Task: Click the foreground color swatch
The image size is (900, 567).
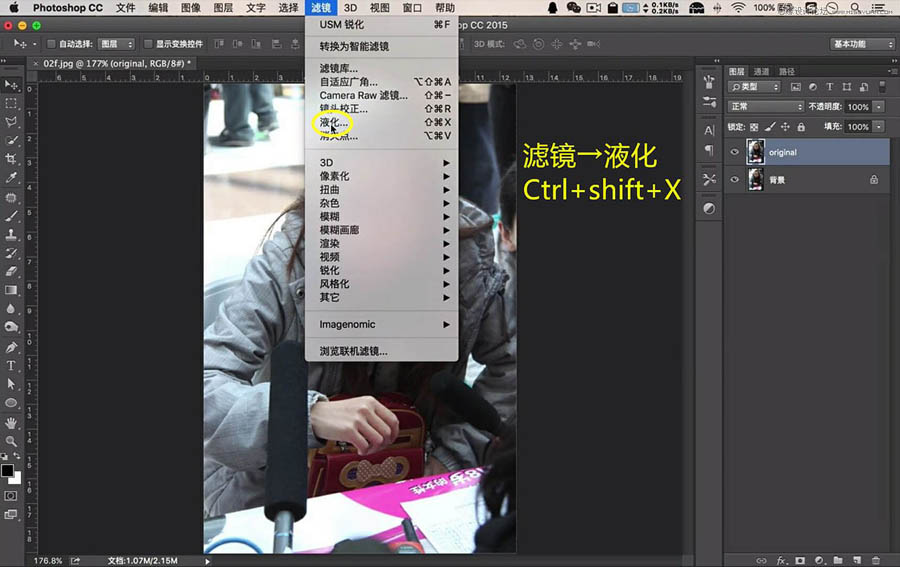Action: (7, 471)
